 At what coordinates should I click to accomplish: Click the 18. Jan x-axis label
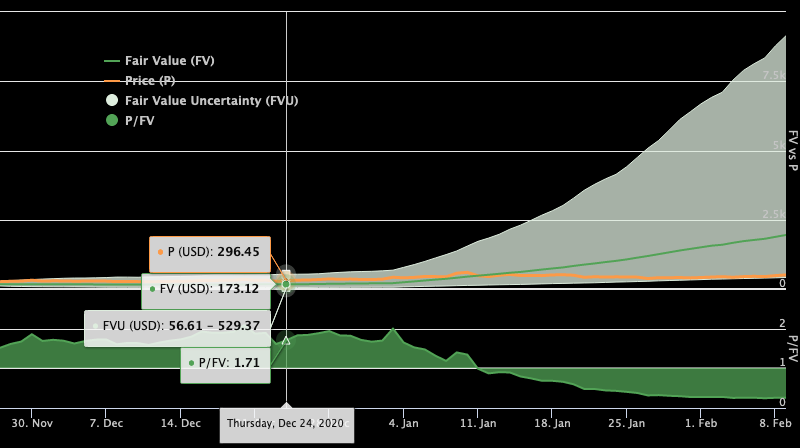click(553, 423)
